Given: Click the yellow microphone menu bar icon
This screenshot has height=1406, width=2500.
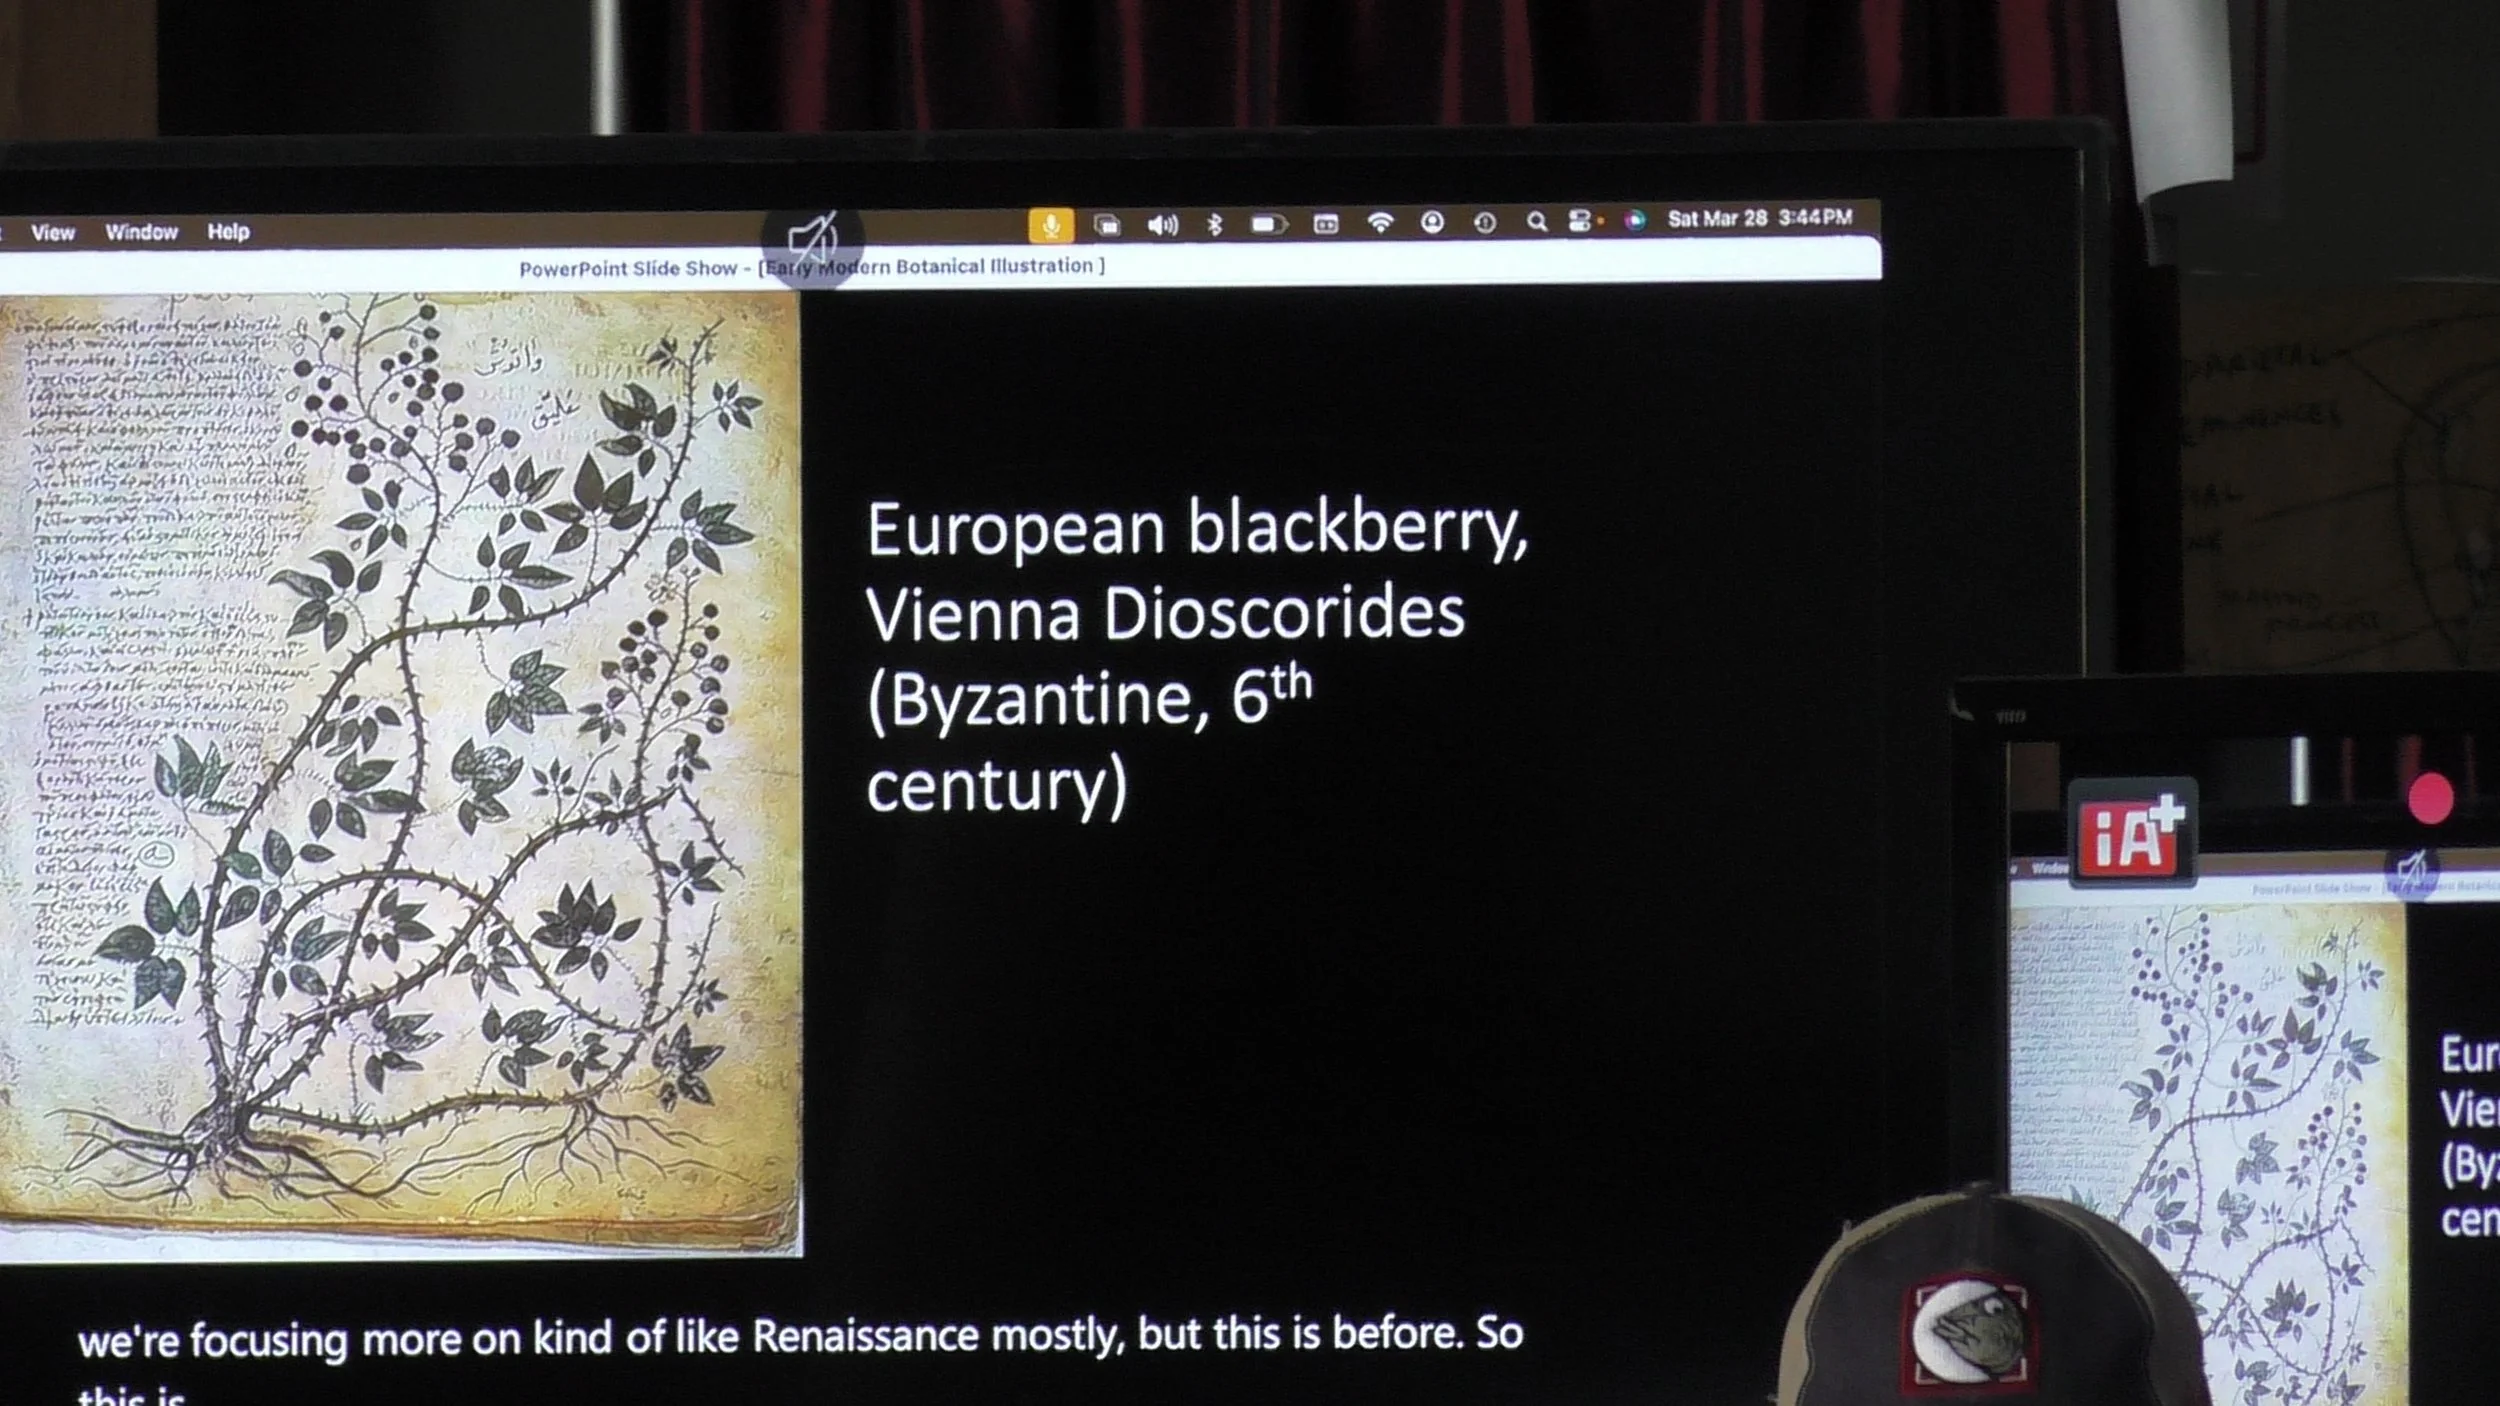Looking at the screenshot, I should 1051,226.
